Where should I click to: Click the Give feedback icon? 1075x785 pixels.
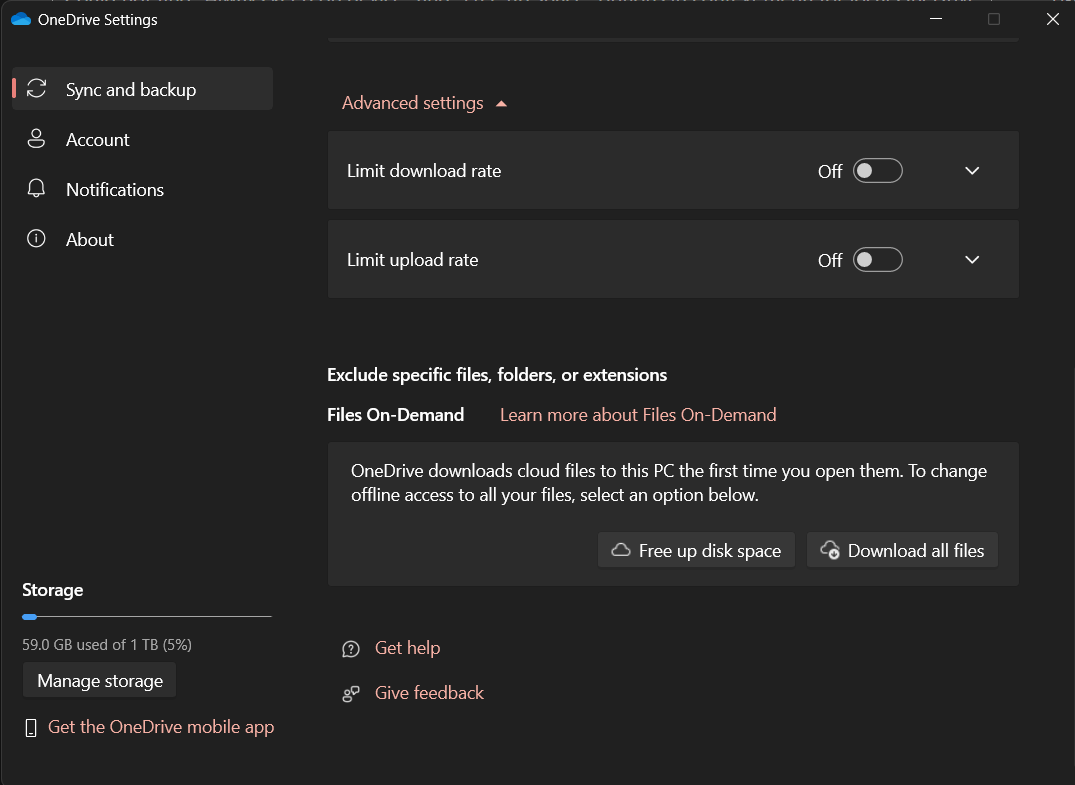tap(350, 692)
